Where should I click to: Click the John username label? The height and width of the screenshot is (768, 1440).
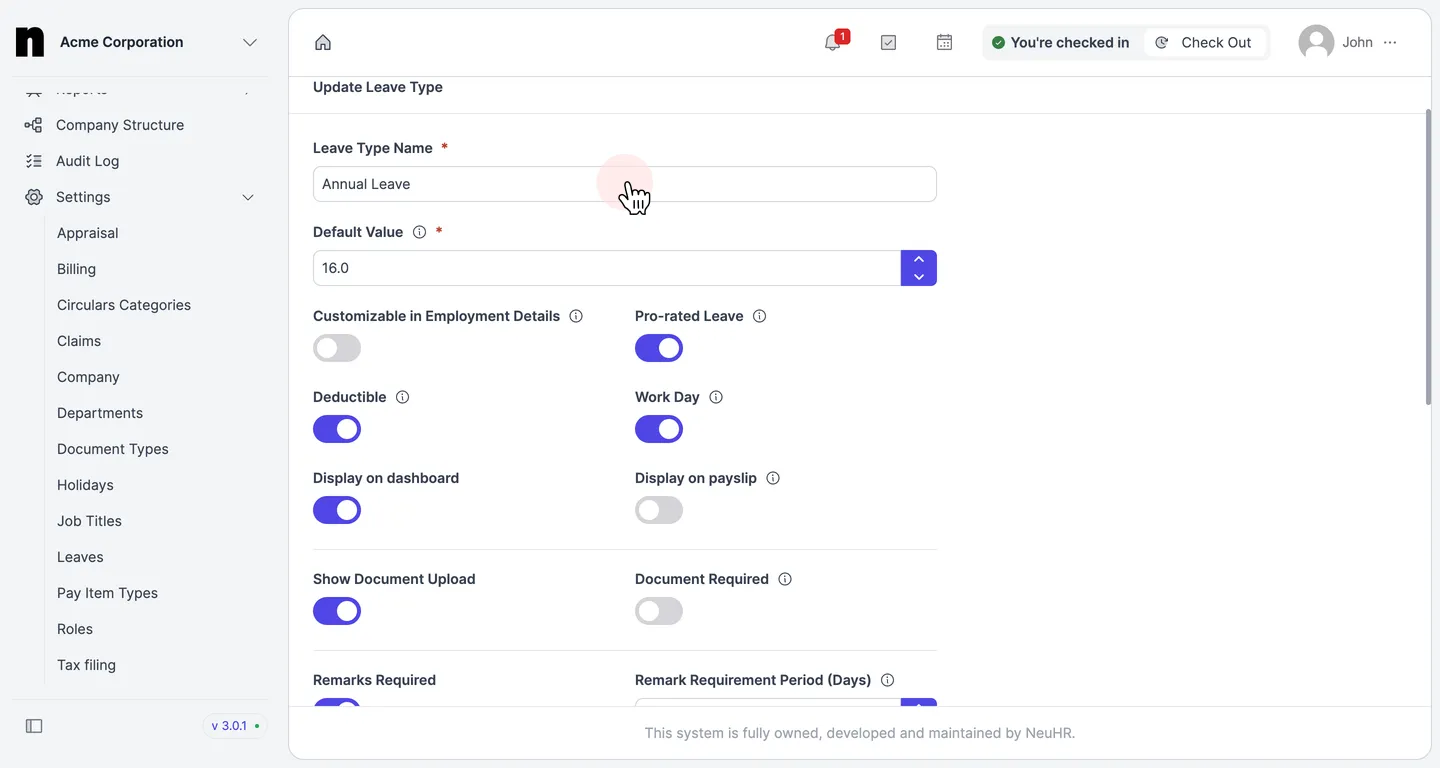(x=1357, y=42)
